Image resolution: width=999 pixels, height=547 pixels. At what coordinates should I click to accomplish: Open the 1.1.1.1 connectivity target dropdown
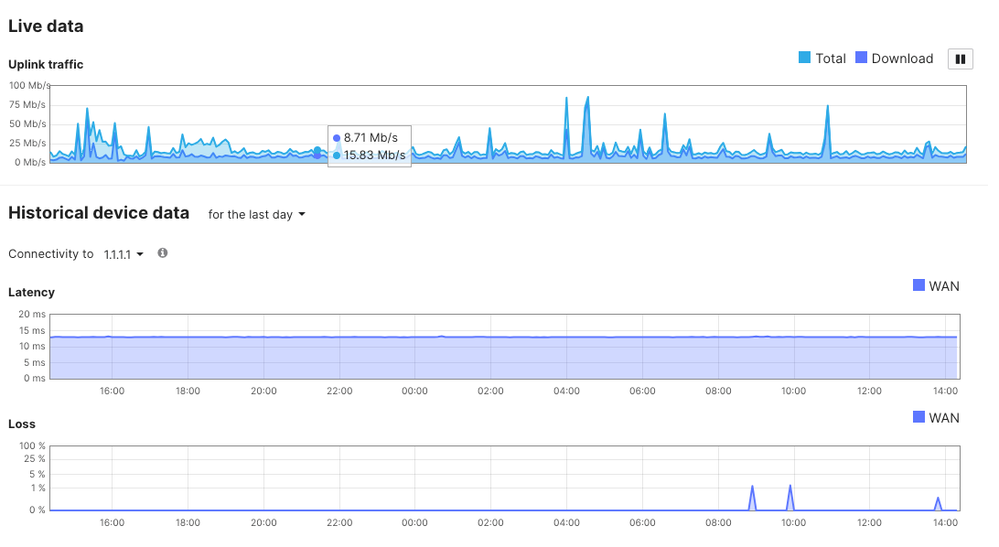124,254
